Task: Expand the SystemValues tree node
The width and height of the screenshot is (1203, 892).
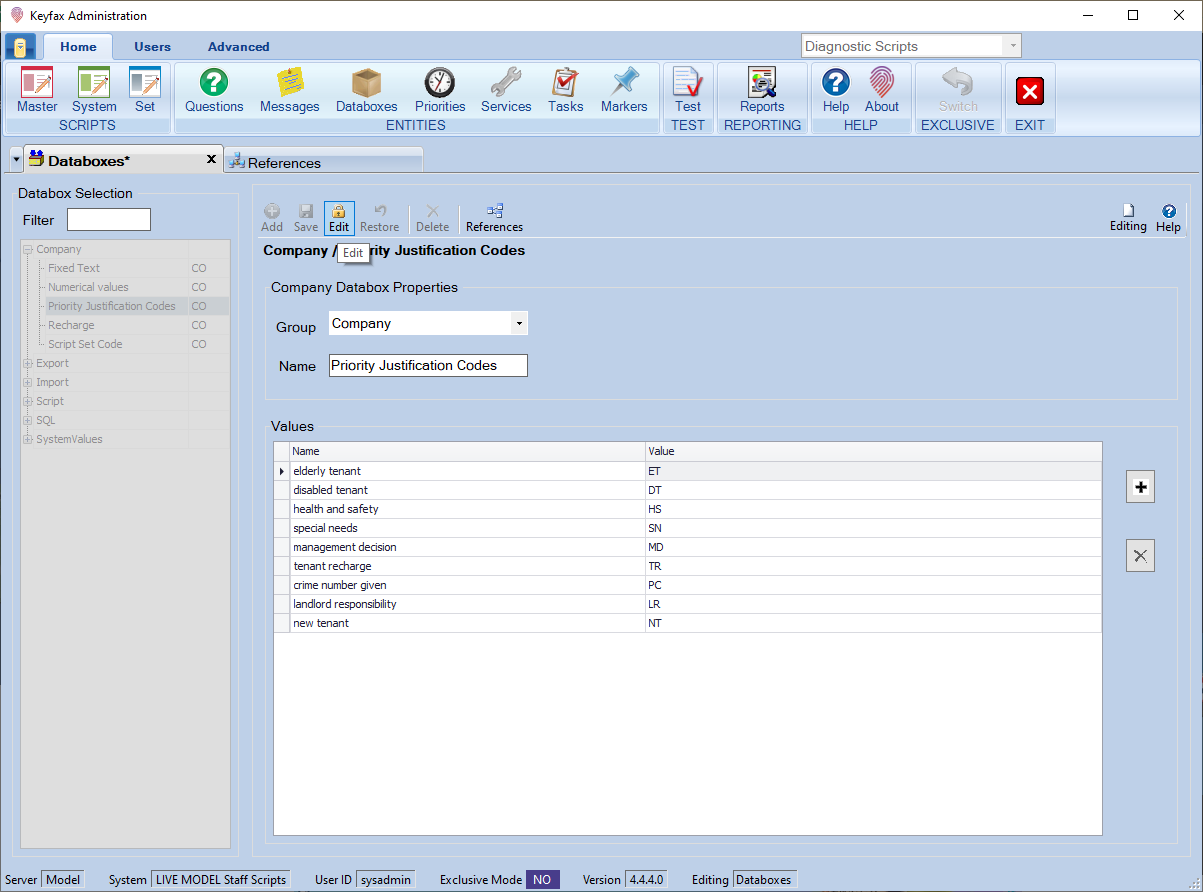Action: pos(28,440)
